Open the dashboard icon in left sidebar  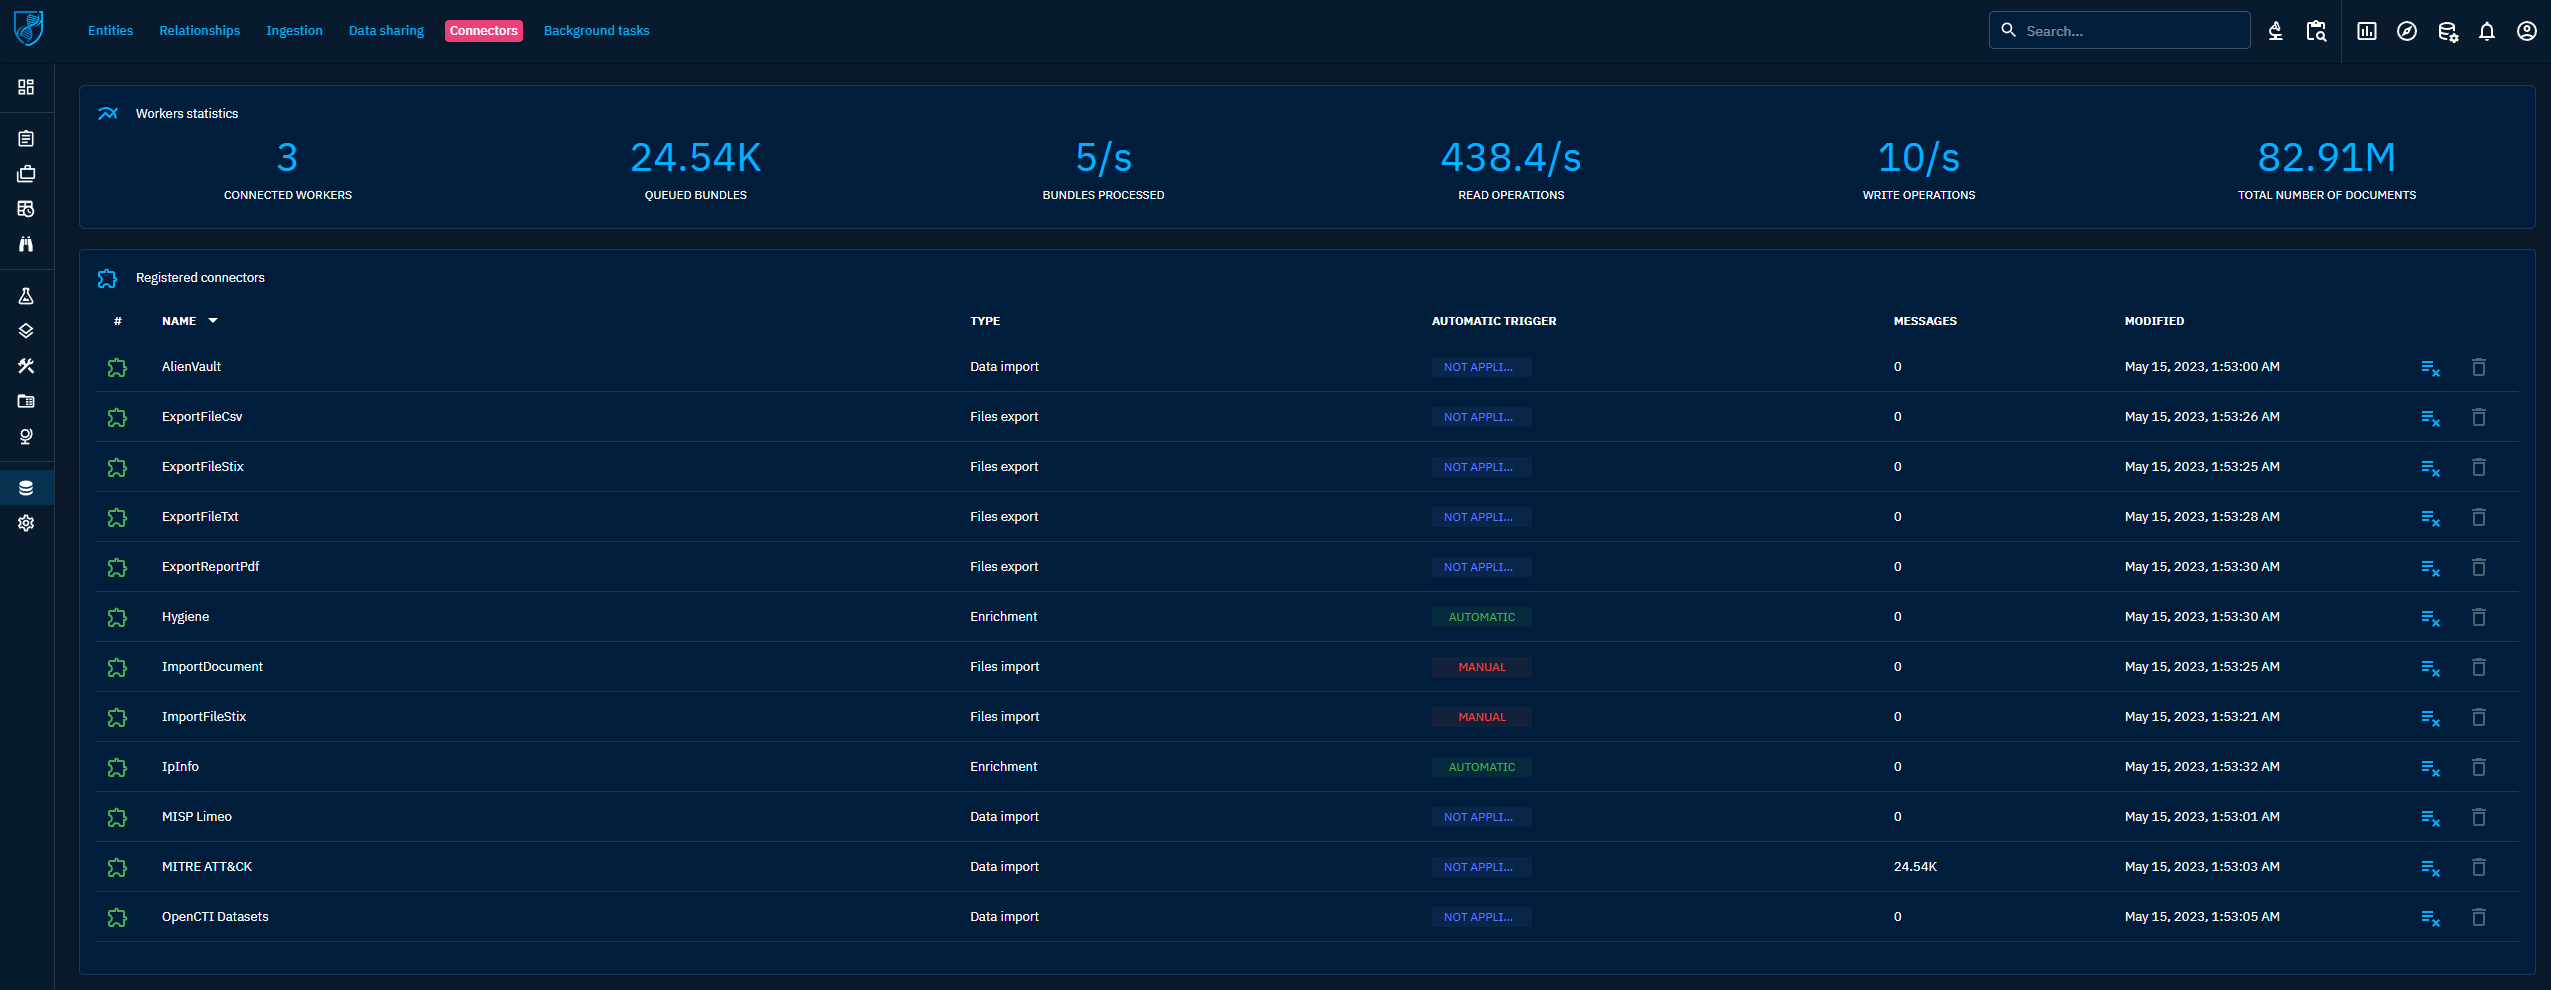[x=26, y=87]
